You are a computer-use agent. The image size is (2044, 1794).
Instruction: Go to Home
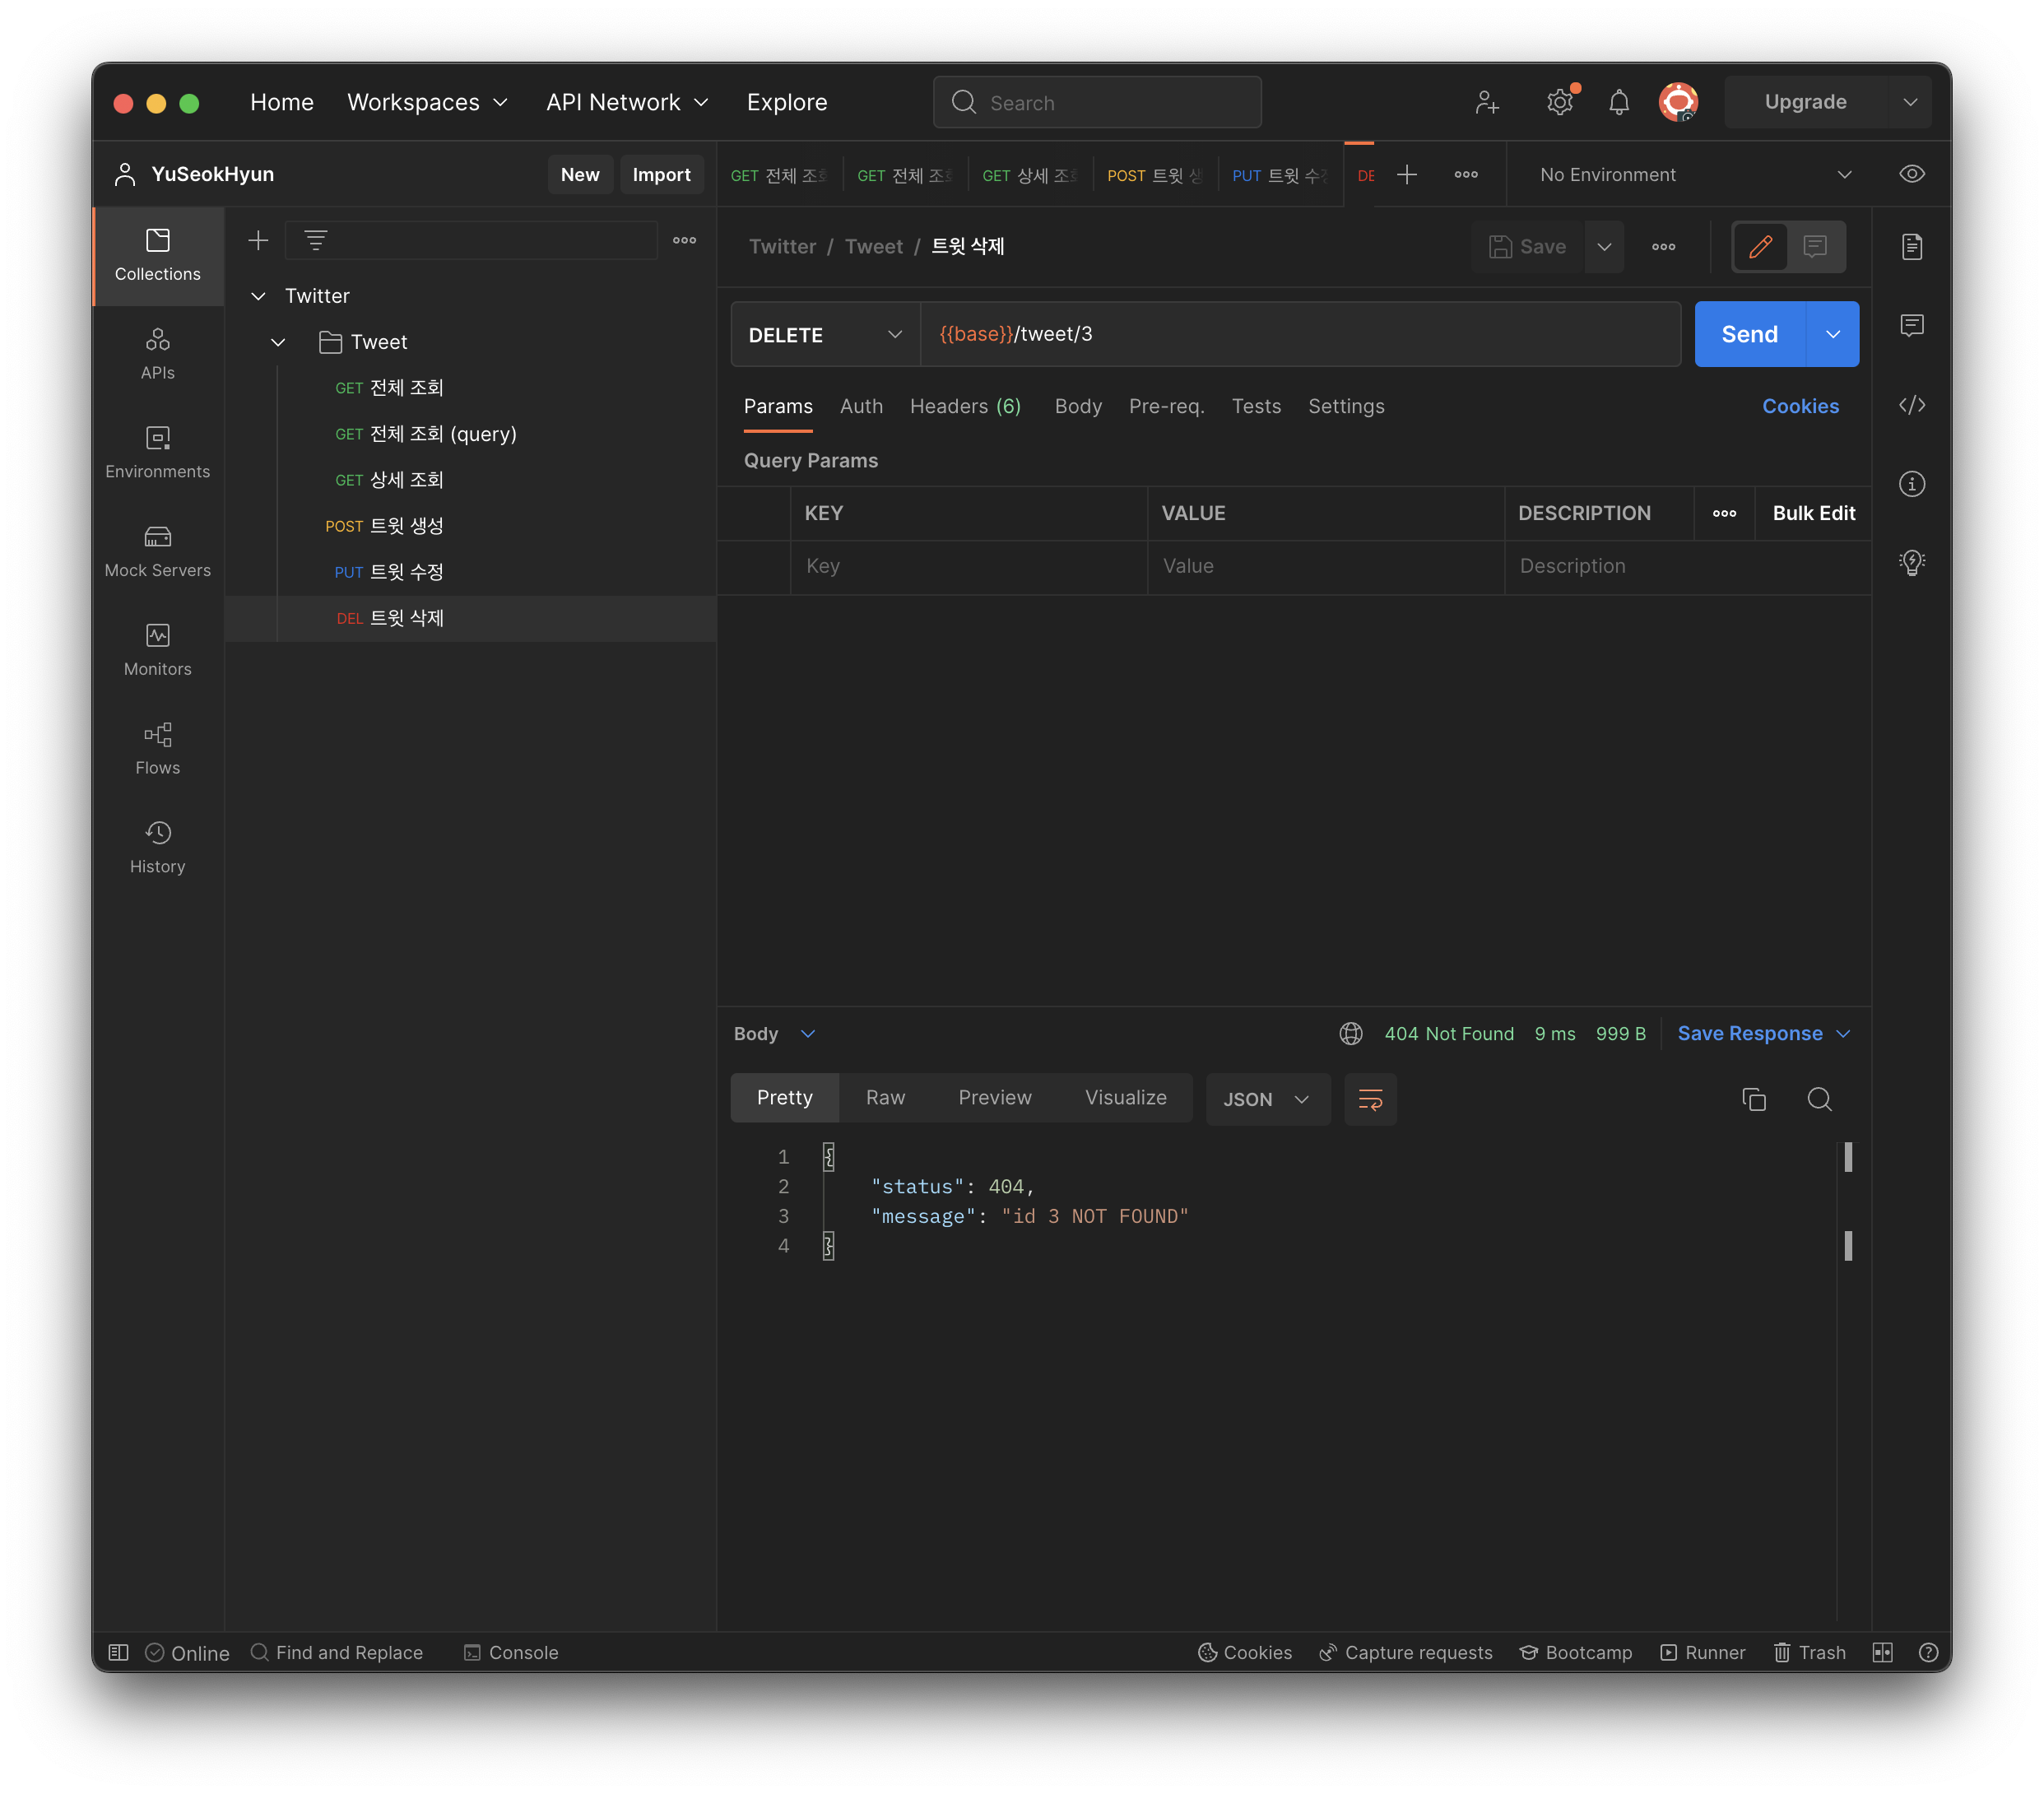(282, 102)
